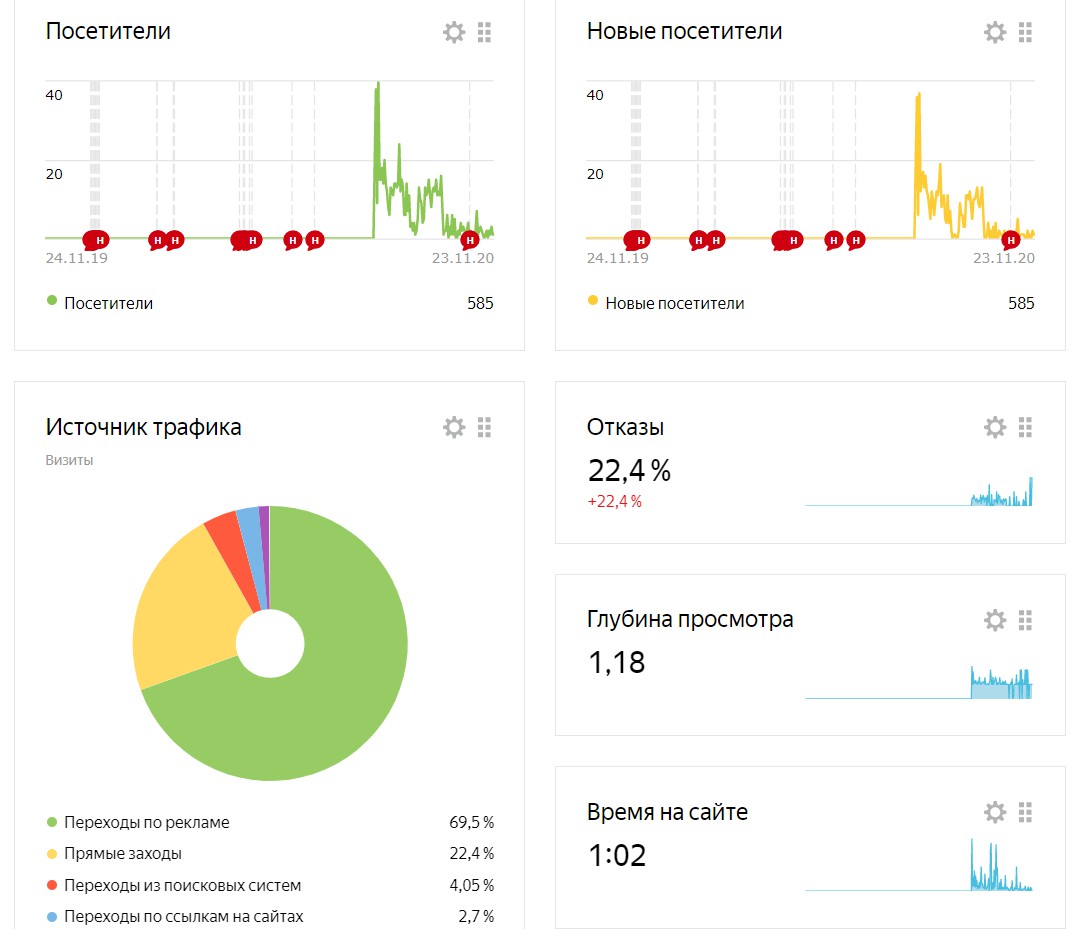The image size is (1072, 929).
Task: Open the Источник трафика widget title
Action: pyautogui.click(x=144, y=427)
